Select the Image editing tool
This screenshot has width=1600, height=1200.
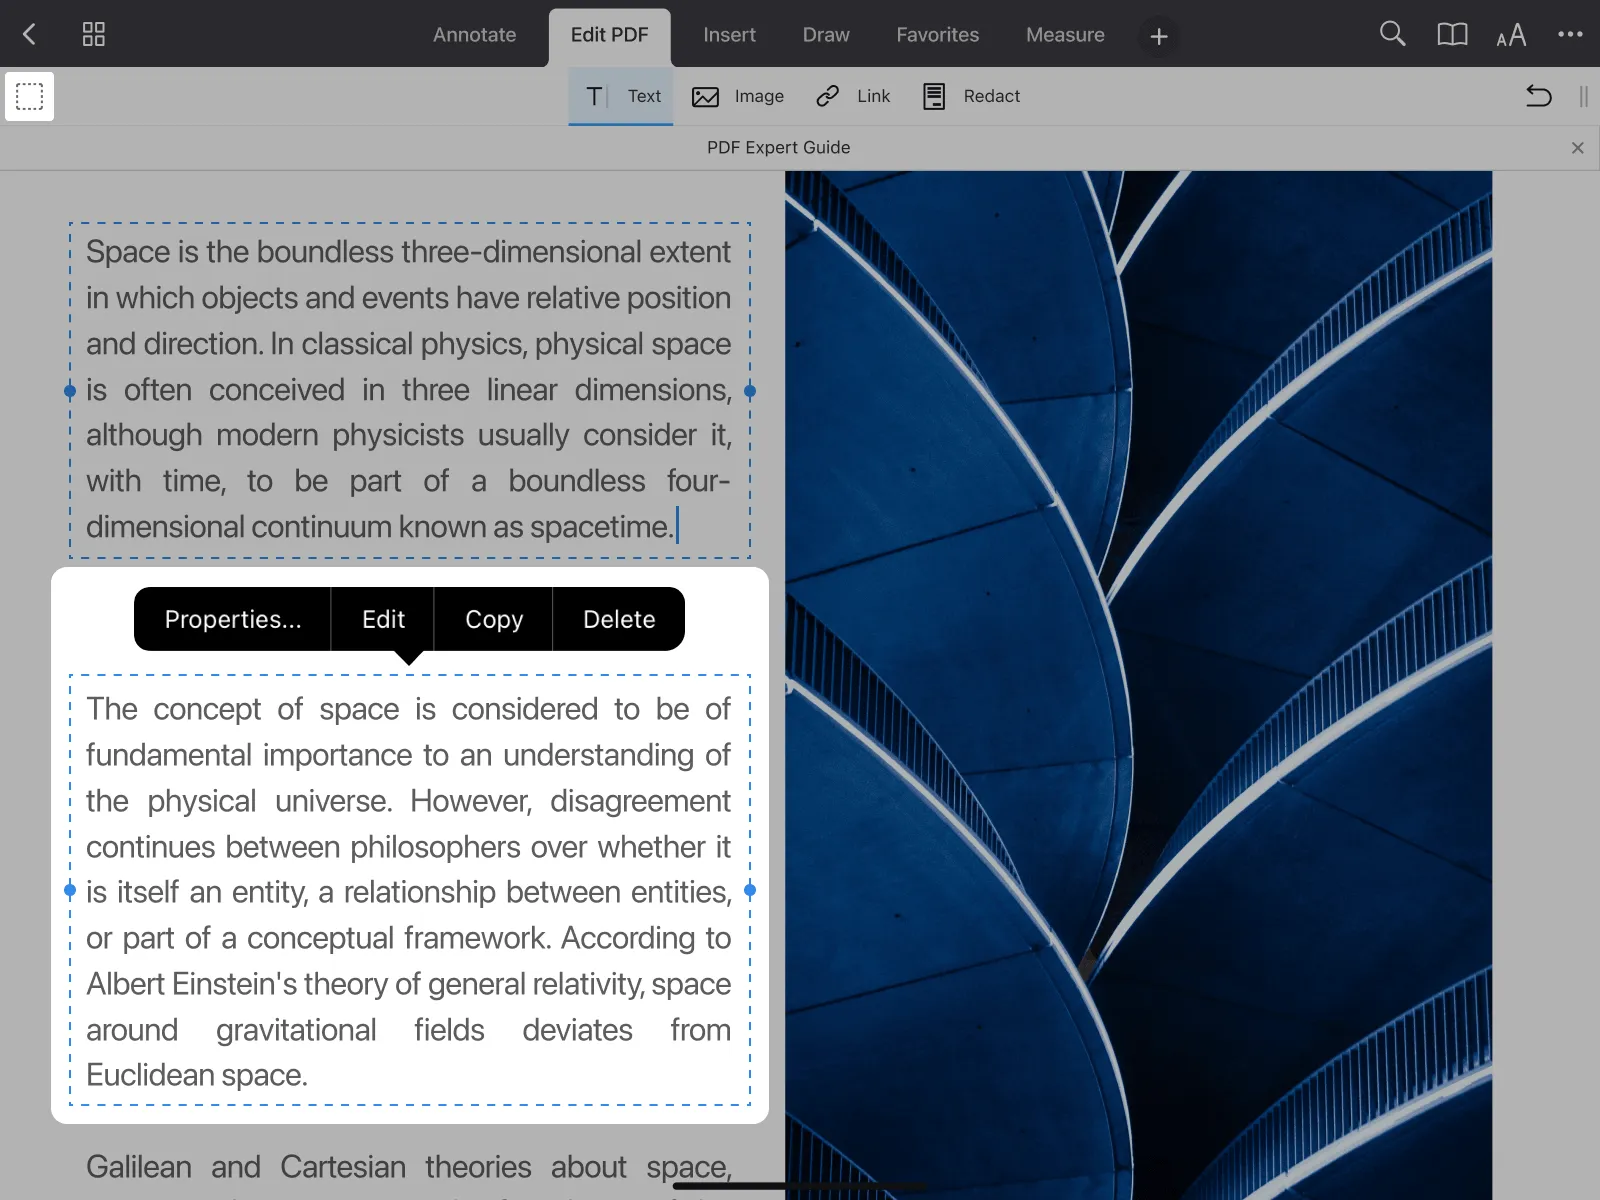coord(737,96)
